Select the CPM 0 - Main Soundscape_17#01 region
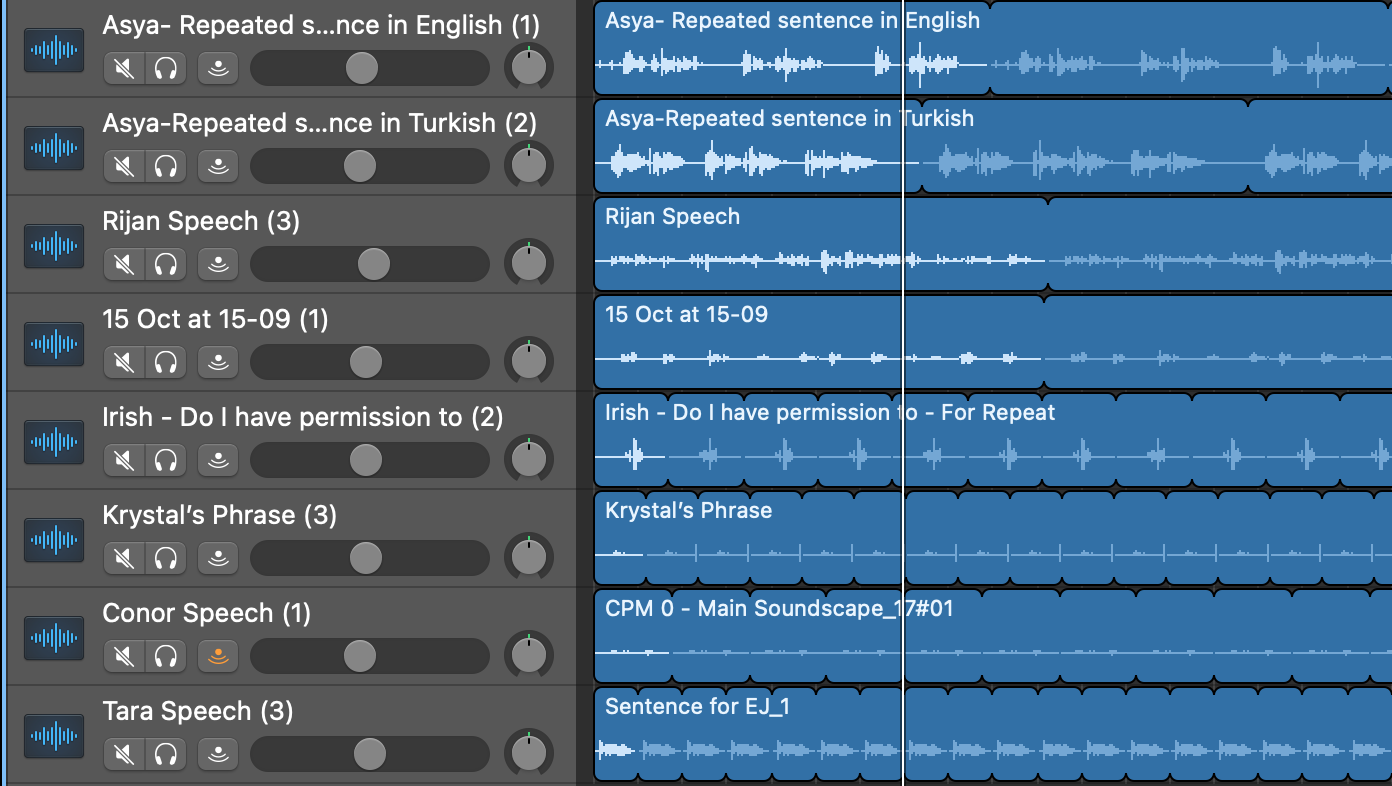 632,636
